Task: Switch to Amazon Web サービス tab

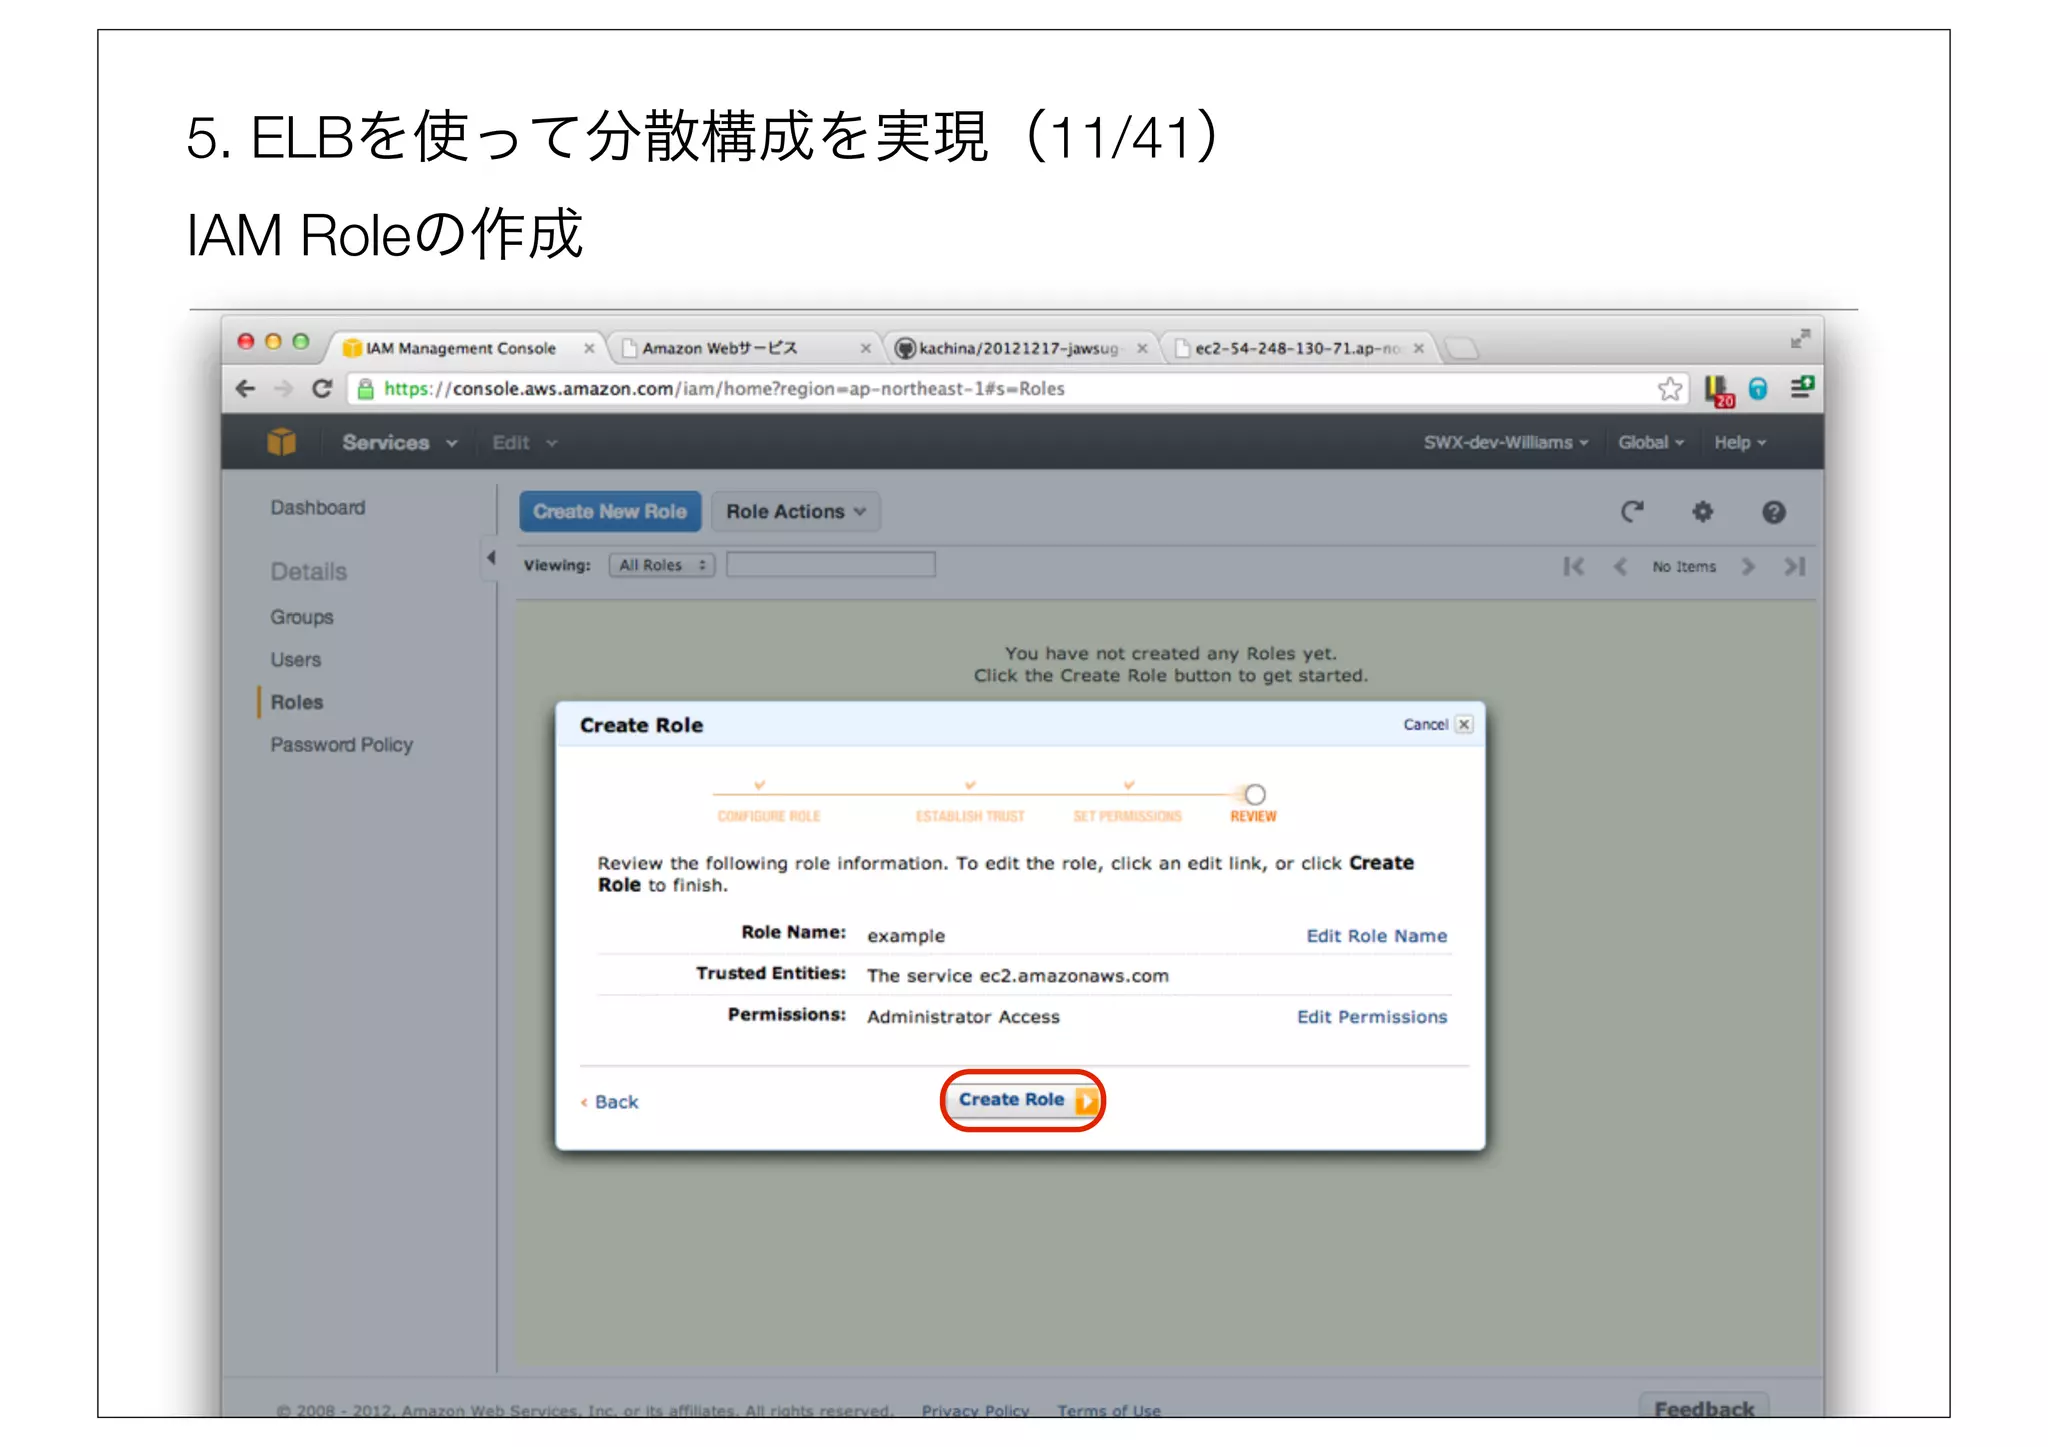Action: pyautogui.click(x=720, y=348)
